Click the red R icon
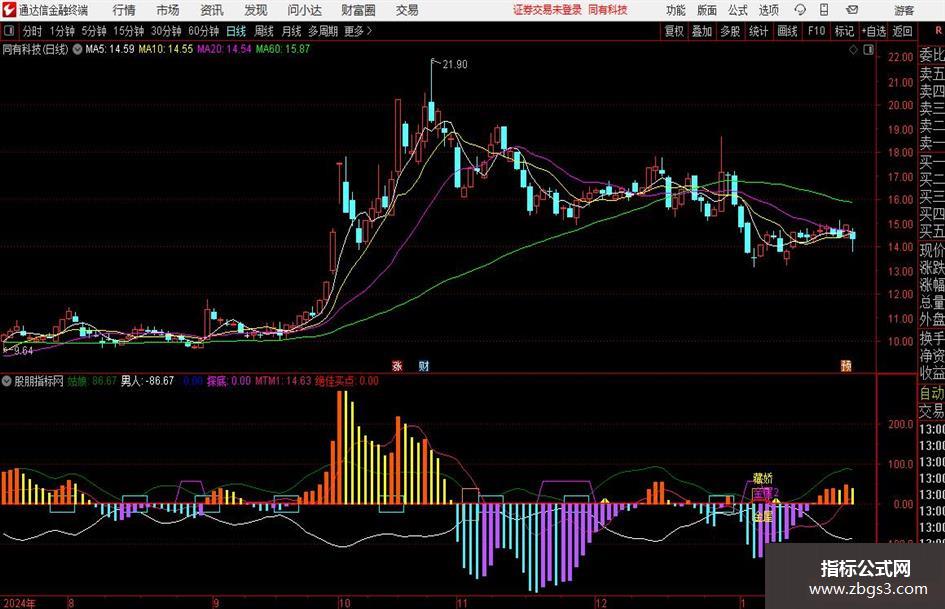The height and width of the screenshot is (609, 945). (x=938, y=30)
